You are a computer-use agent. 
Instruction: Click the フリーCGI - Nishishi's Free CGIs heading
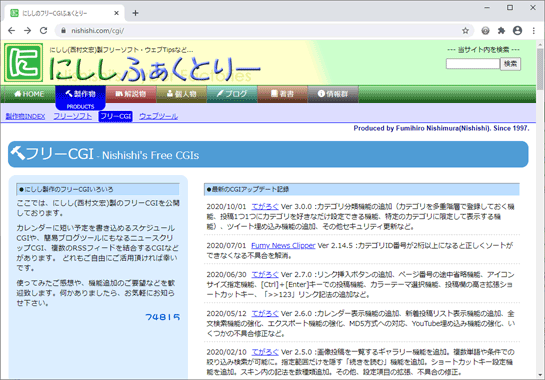tap(268, 154)
